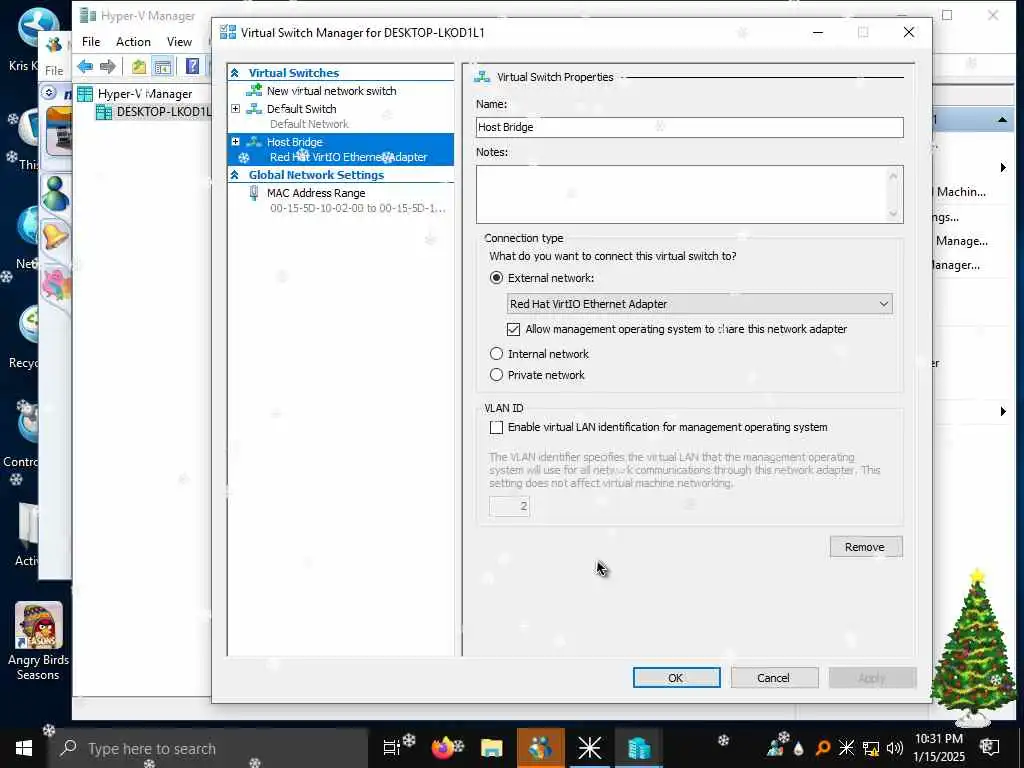
Task: Switch to the white asterisk app in taskbar
Action: pyautogui.click(x=589, y=748)
